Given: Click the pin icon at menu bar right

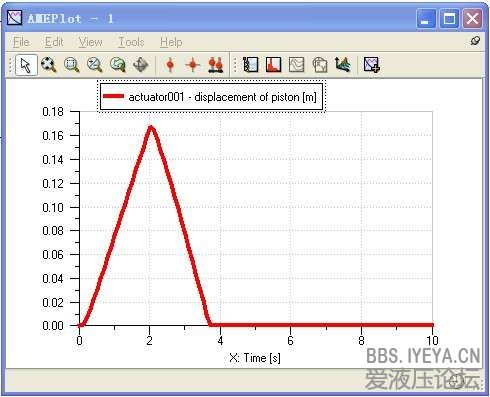Looking at the screenshot, I should pos(475,41).
